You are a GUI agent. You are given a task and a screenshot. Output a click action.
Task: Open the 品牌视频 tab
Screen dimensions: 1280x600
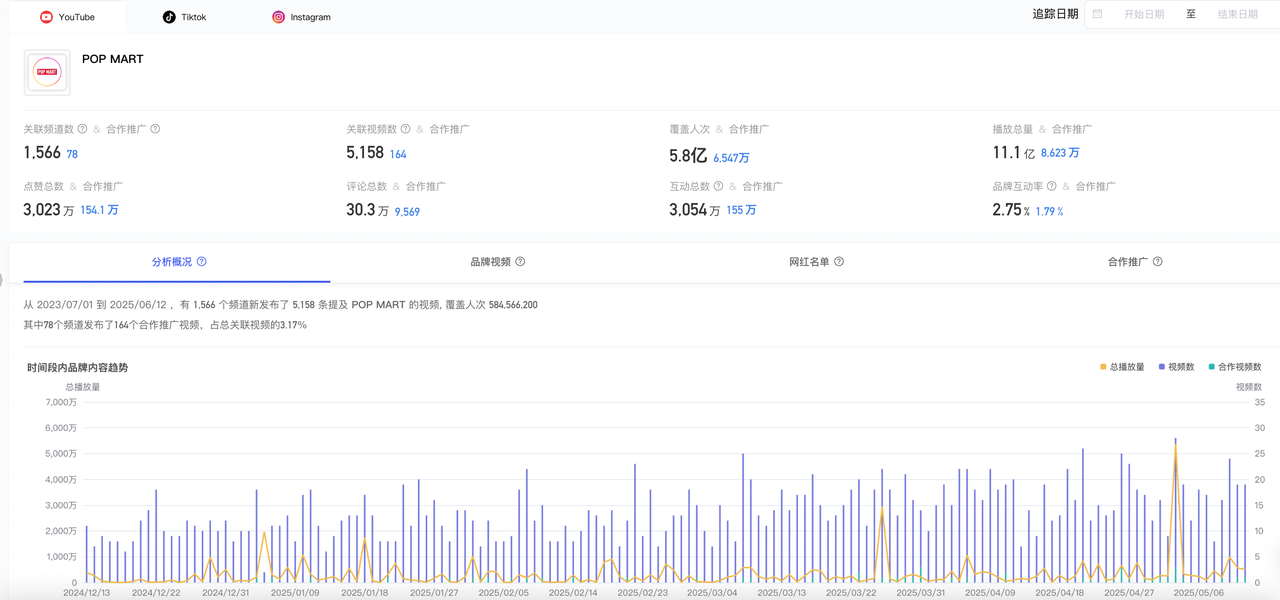point(497,262)
